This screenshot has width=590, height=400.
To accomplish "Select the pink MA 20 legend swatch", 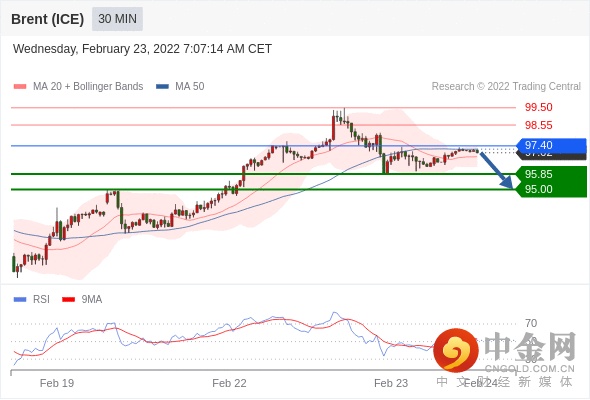I will pos(20,87).
